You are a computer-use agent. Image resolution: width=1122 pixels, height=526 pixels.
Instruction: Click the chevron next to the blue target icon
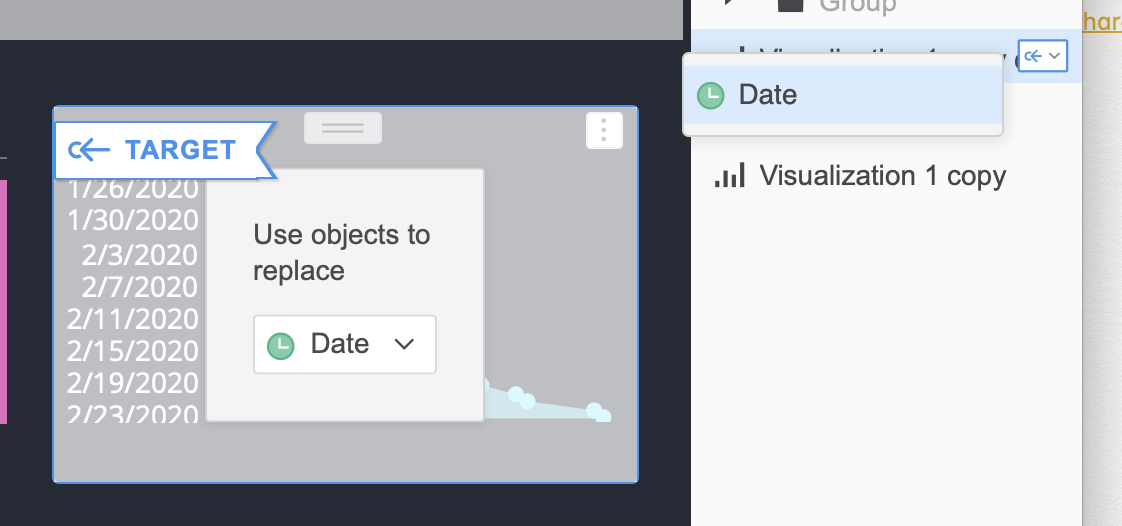(1054, 56)
